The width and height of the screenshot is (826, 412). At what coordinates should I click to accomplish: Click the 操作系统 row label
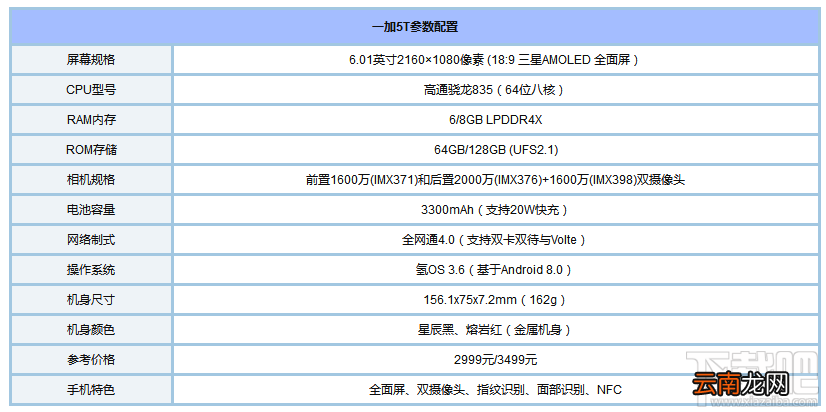tap(91, 270)
